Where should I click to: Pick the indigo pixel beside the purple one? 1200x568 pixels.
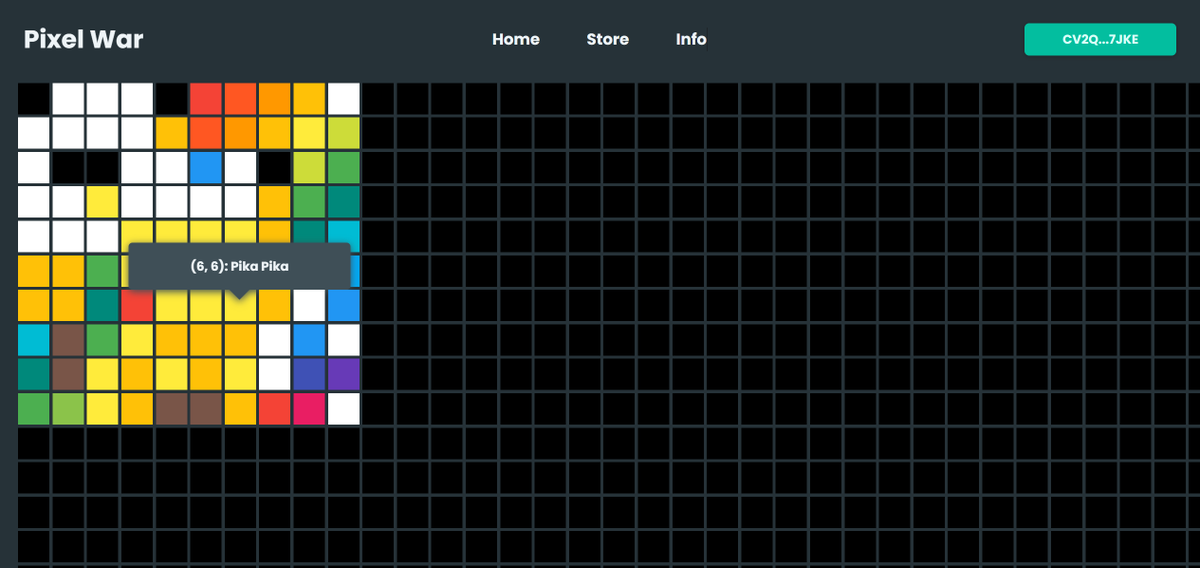click(x=309, y=374)
